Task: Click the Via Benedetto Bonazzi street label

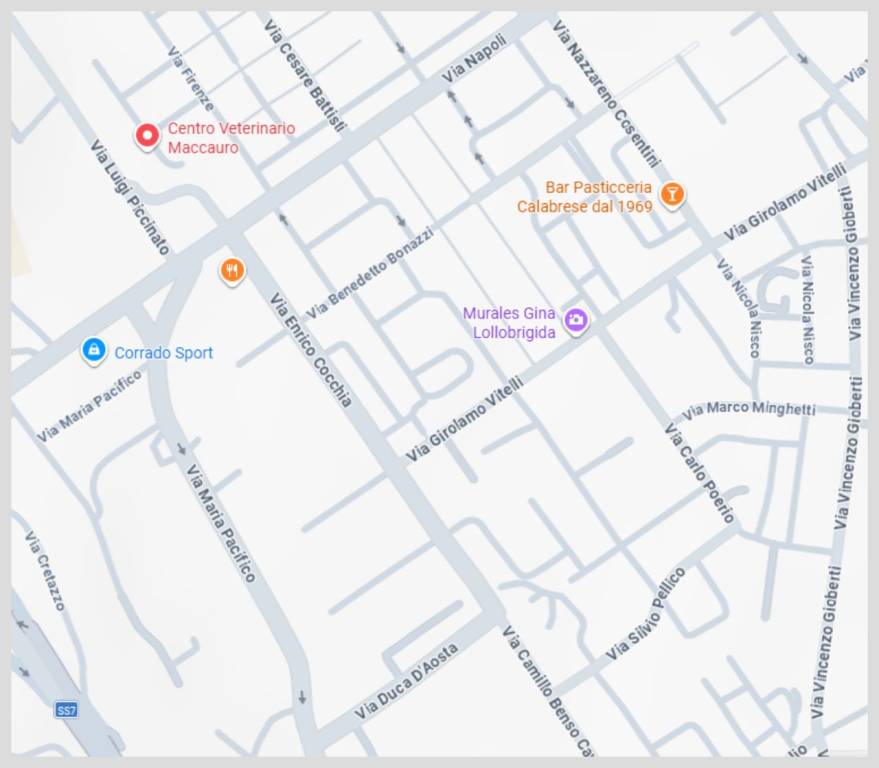Action: pos(370,272)
